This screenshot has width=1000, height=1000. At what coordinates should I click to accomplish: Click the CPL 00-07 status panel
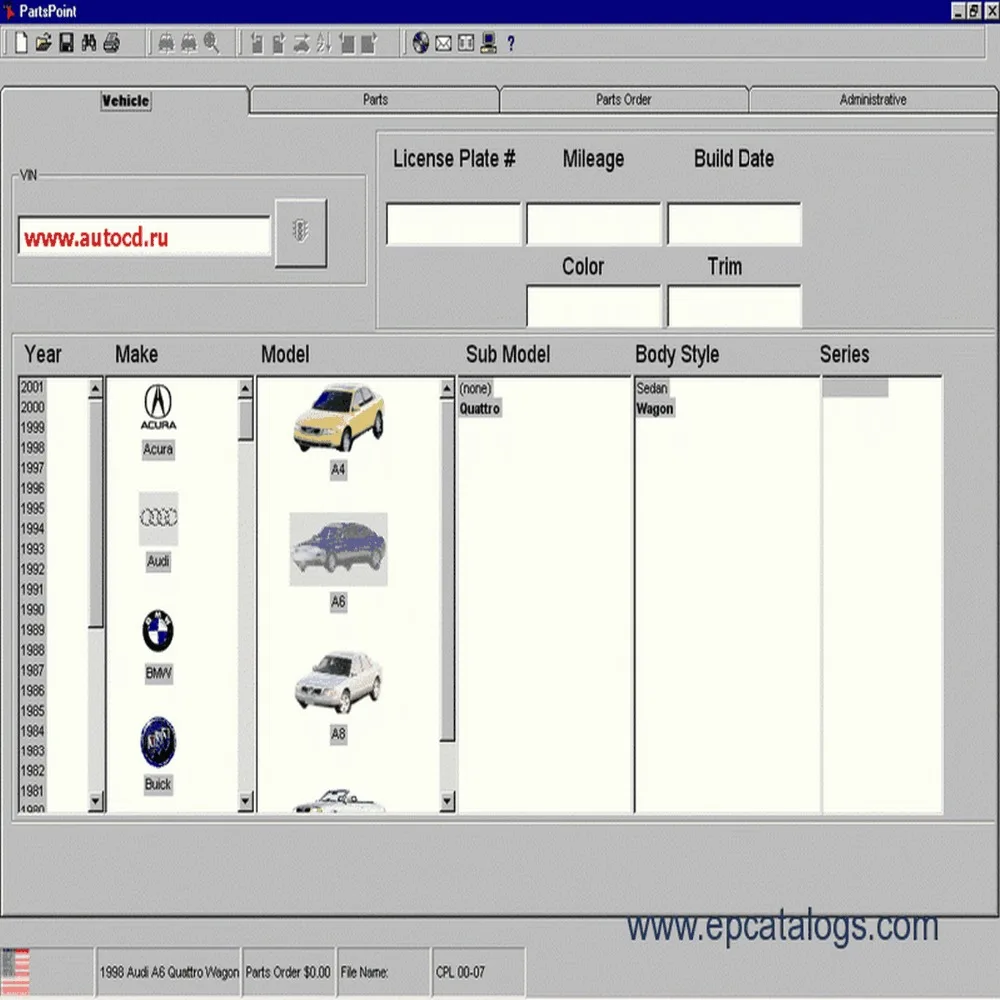pyautogui.click(x=478, y=972)
